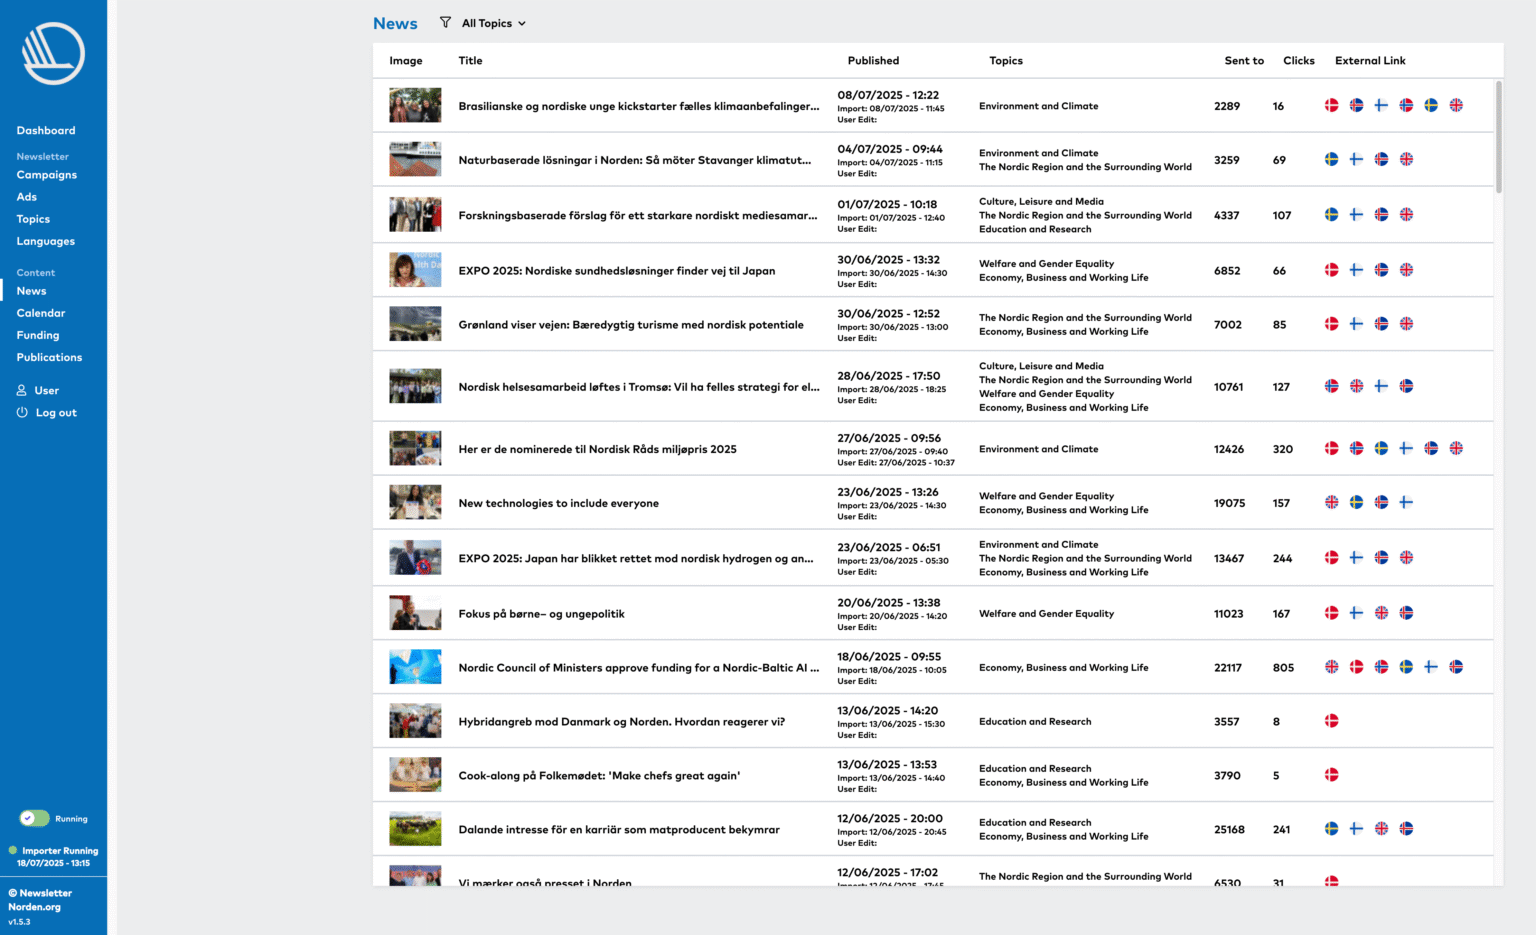Click the chevron next to All Topics
The image size is (1536, 935).
(522, 24)
